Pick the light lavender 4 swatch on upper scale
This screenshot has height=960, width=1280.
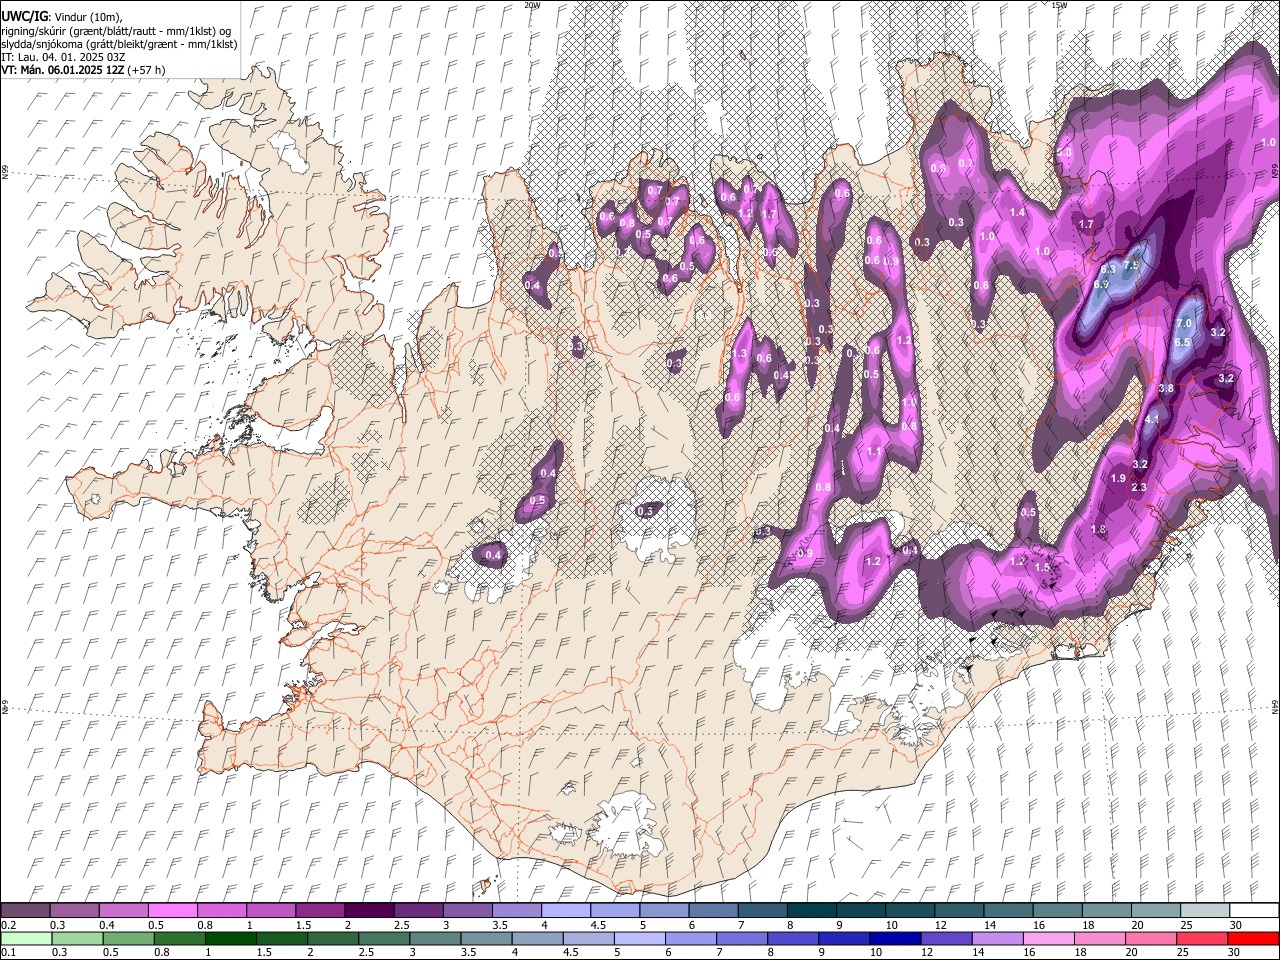point(565,911)
